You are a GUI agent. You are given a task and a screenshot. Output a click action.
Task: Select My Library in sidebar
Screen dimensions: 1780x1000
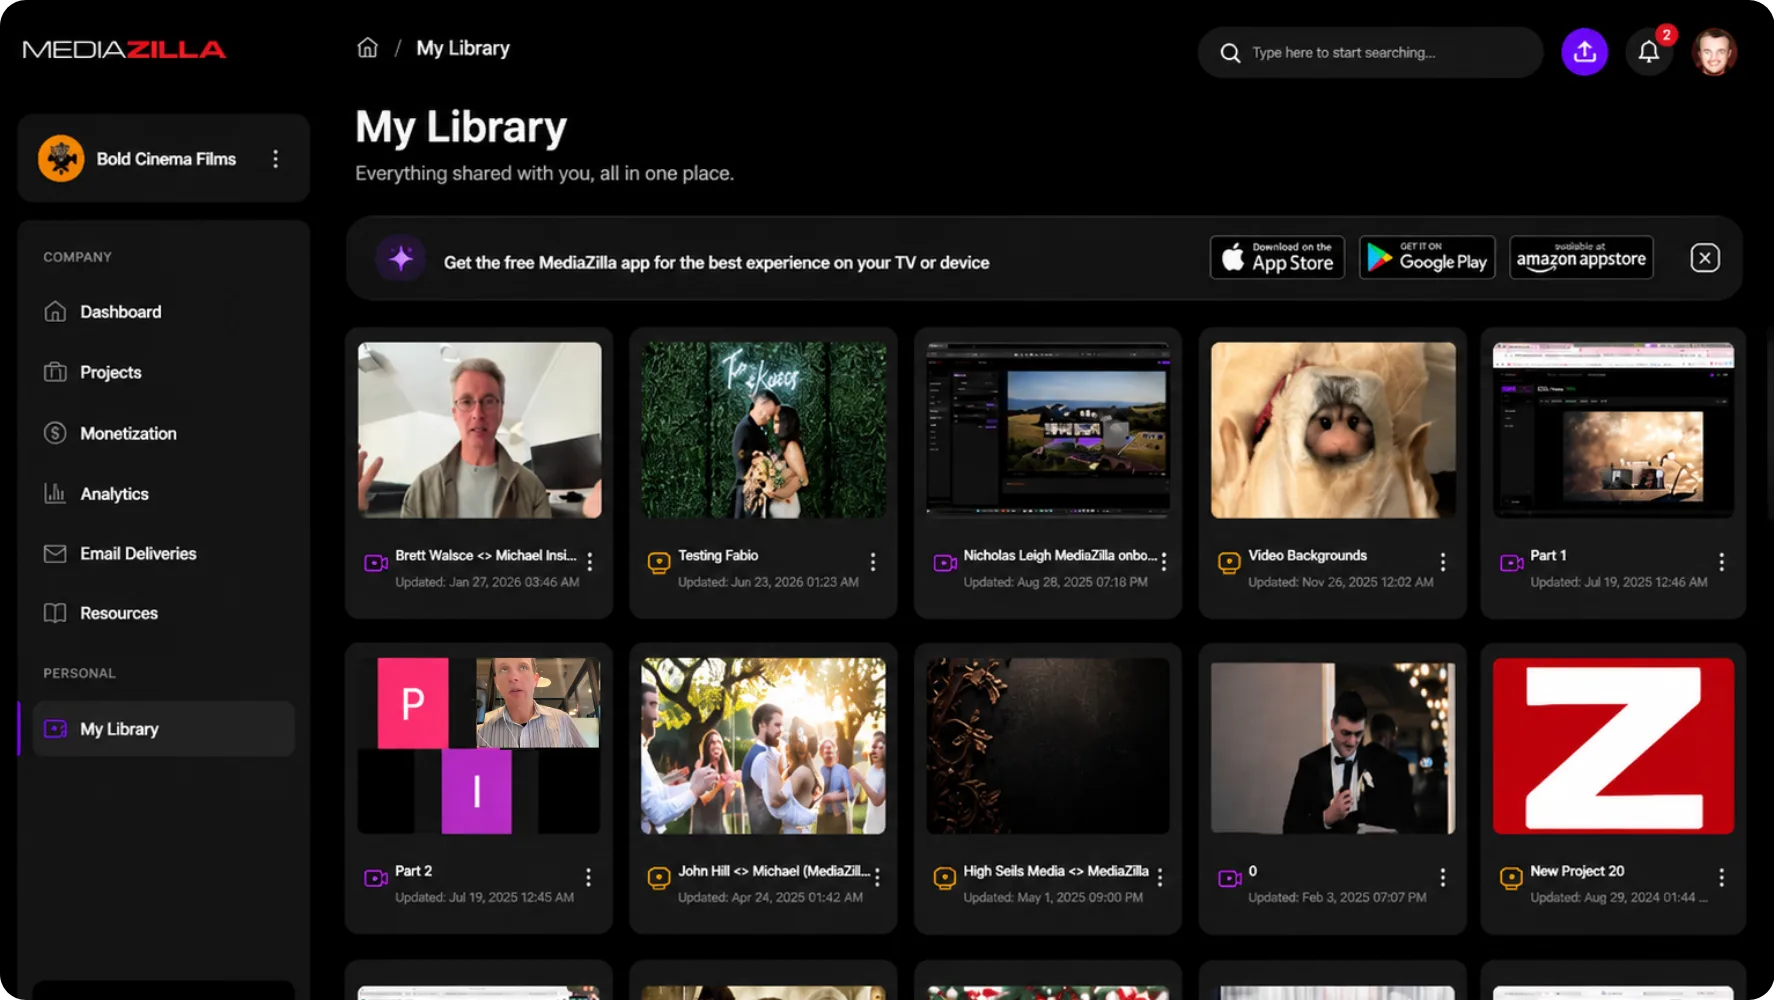[x=164, y=729]
